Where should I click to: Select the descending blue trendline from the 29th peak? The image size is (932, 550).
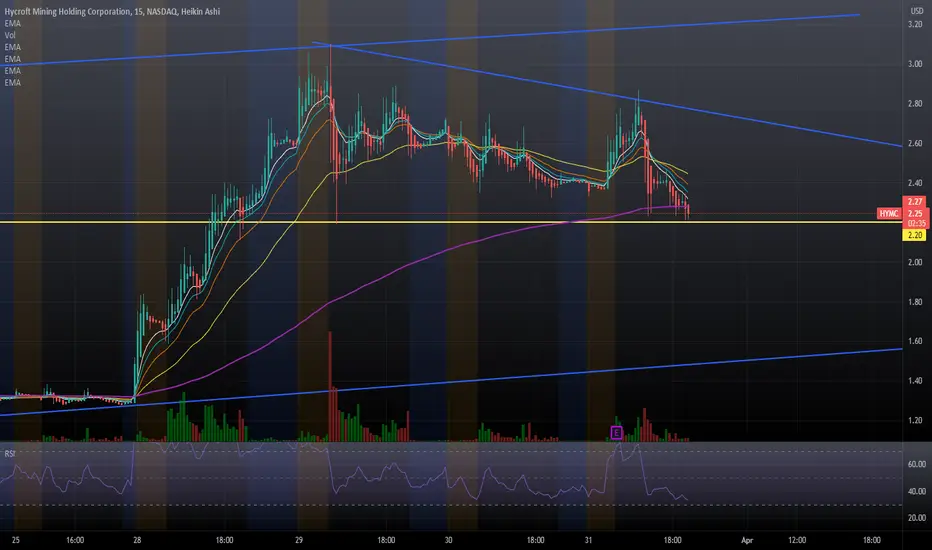tap(606, 95)
